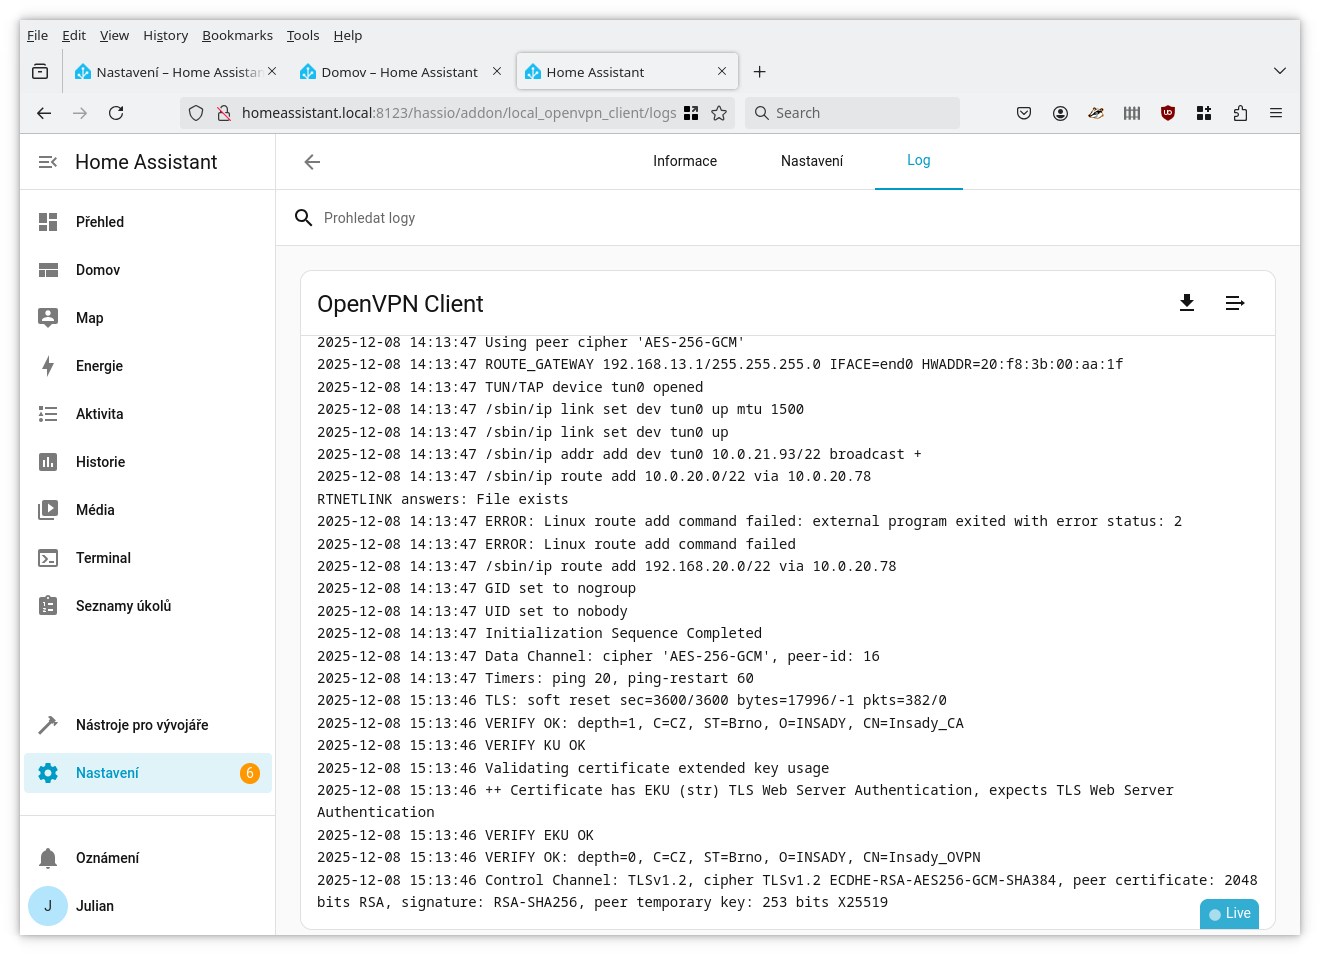The image size is (1320, 955).
Task: Open the File menu
Action: (x=37, y=35)
